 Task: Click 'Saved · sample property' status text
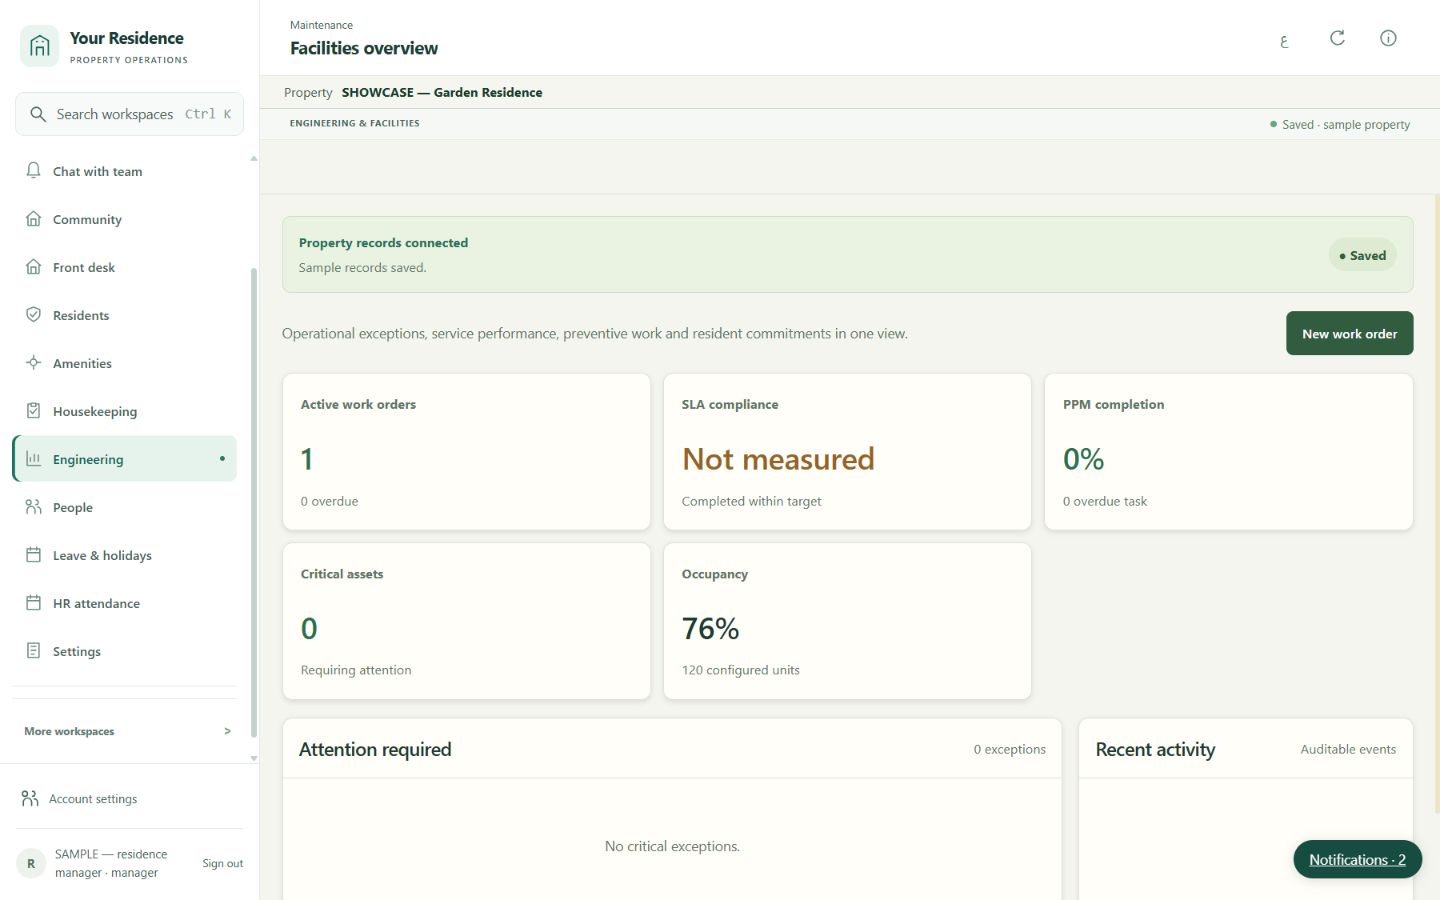click(1346, 125)
